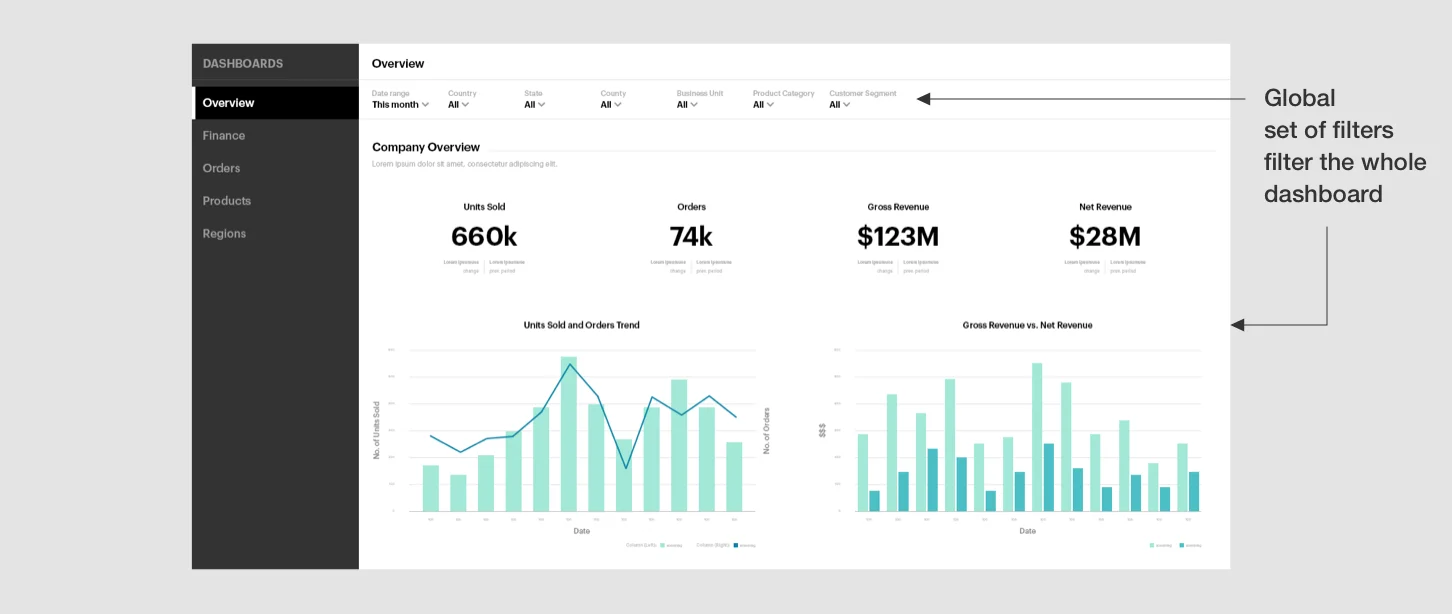Click the Net Revenue KPI label
The image size is (1452, 614).
click(x=1105, y=207)
